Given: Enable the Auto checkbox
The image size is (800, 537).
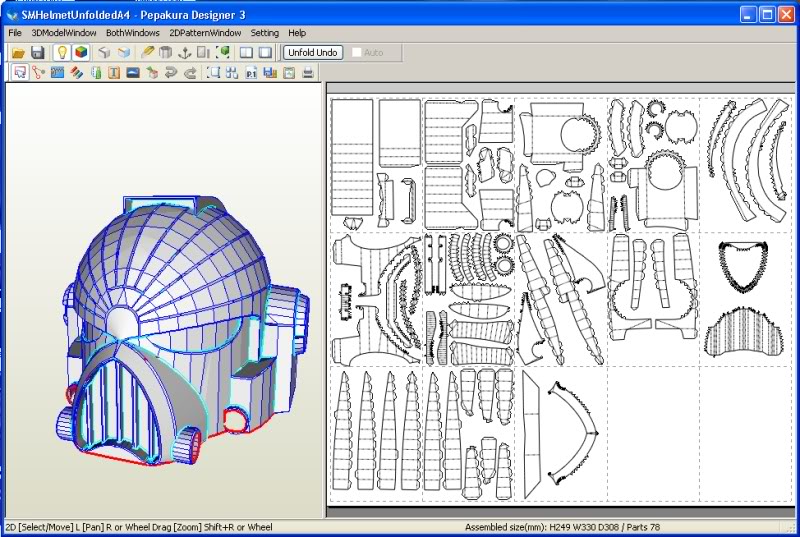Looking at the screenshot, I should 357,52.
